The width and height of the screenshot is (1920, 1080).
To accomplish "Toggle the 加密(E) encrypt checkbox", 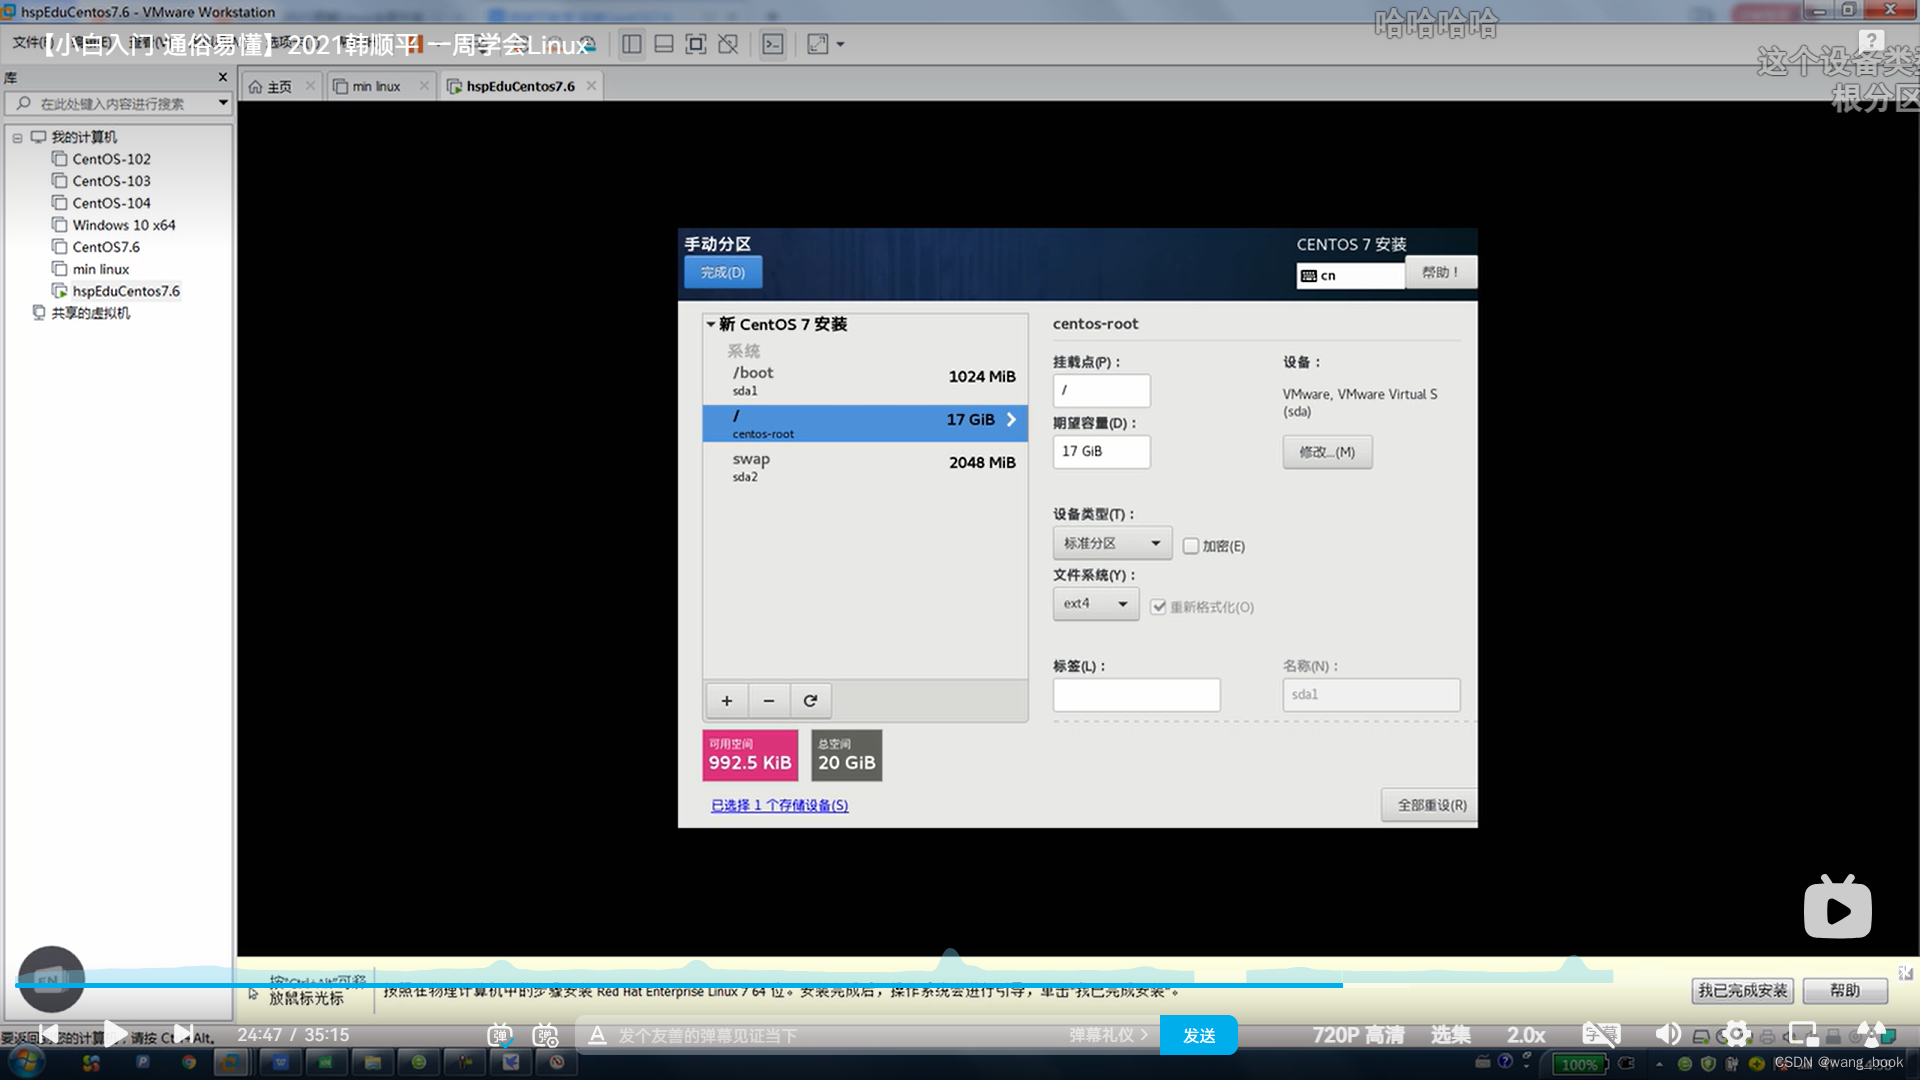I will point(1190,546).
